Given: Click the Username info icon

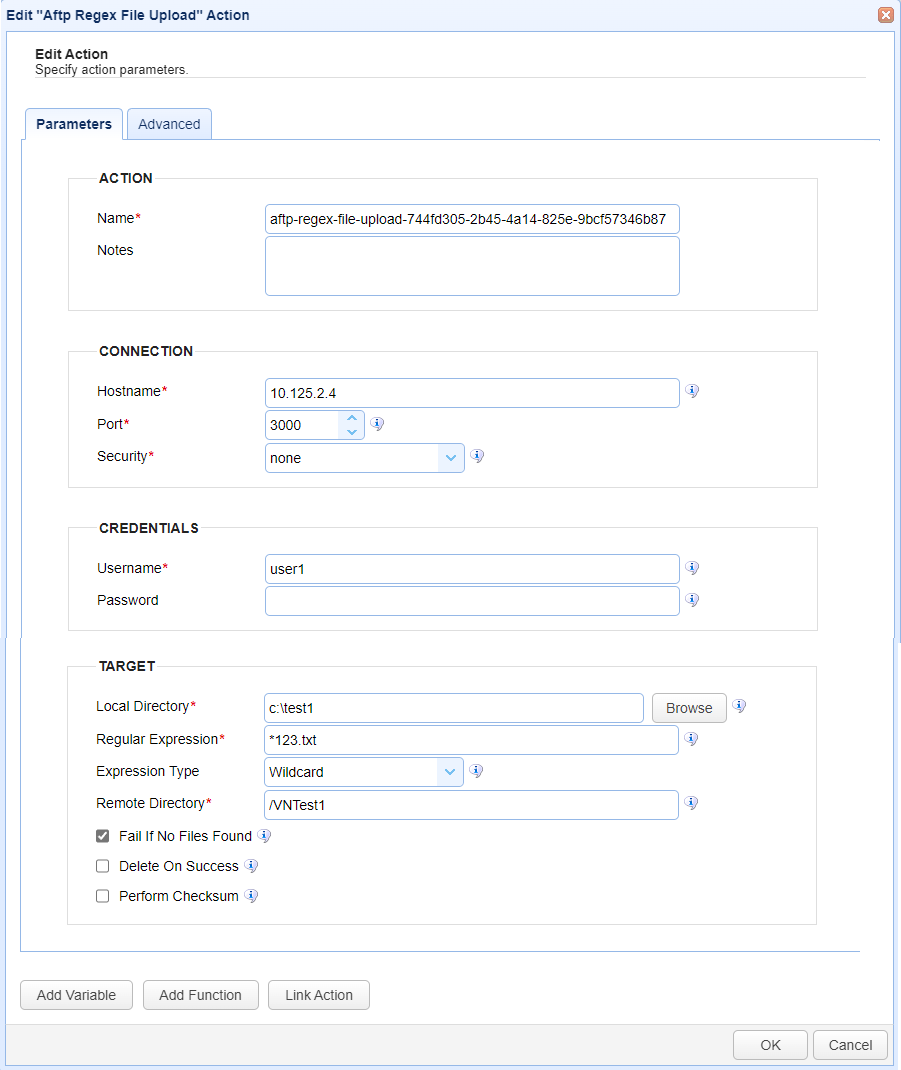Looking at the screenshot, I should (x=692, y=567).
